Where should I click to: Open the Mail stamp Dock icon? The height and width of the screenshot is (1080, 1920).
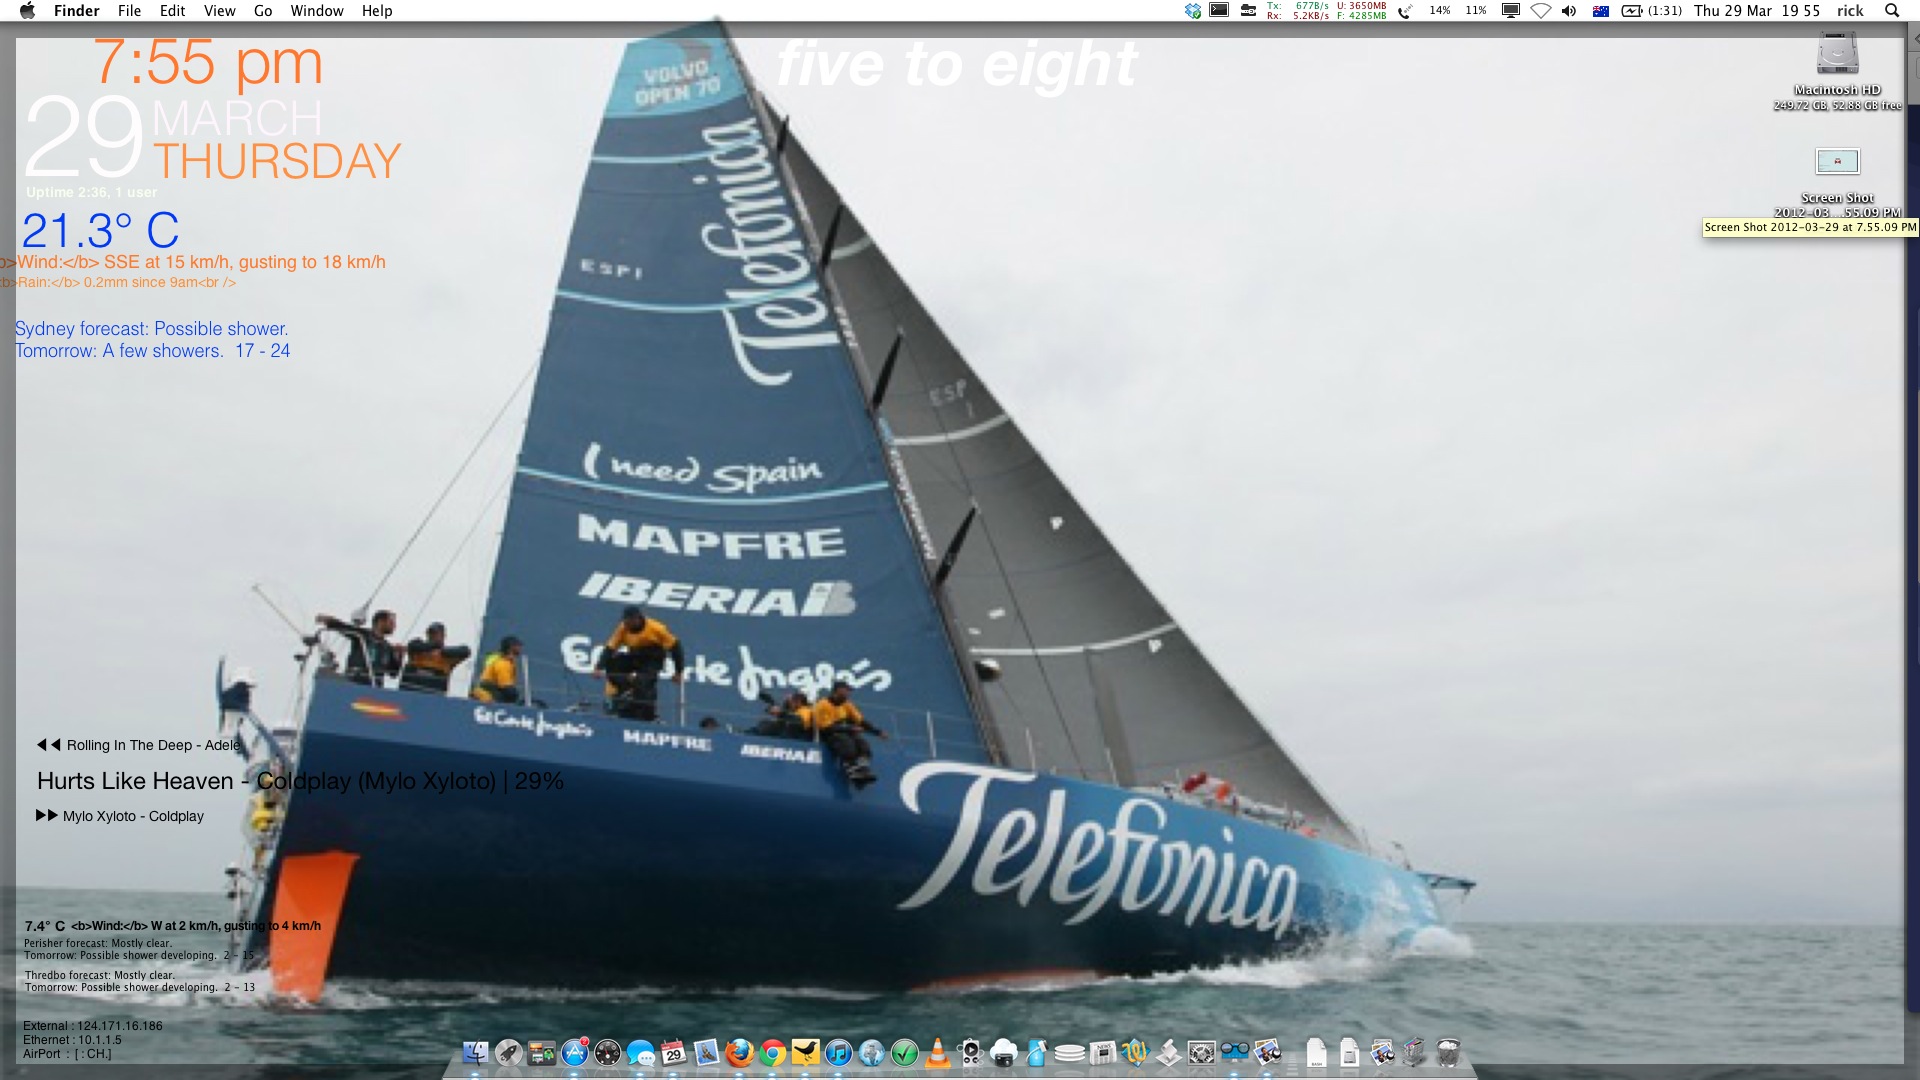706,1052
